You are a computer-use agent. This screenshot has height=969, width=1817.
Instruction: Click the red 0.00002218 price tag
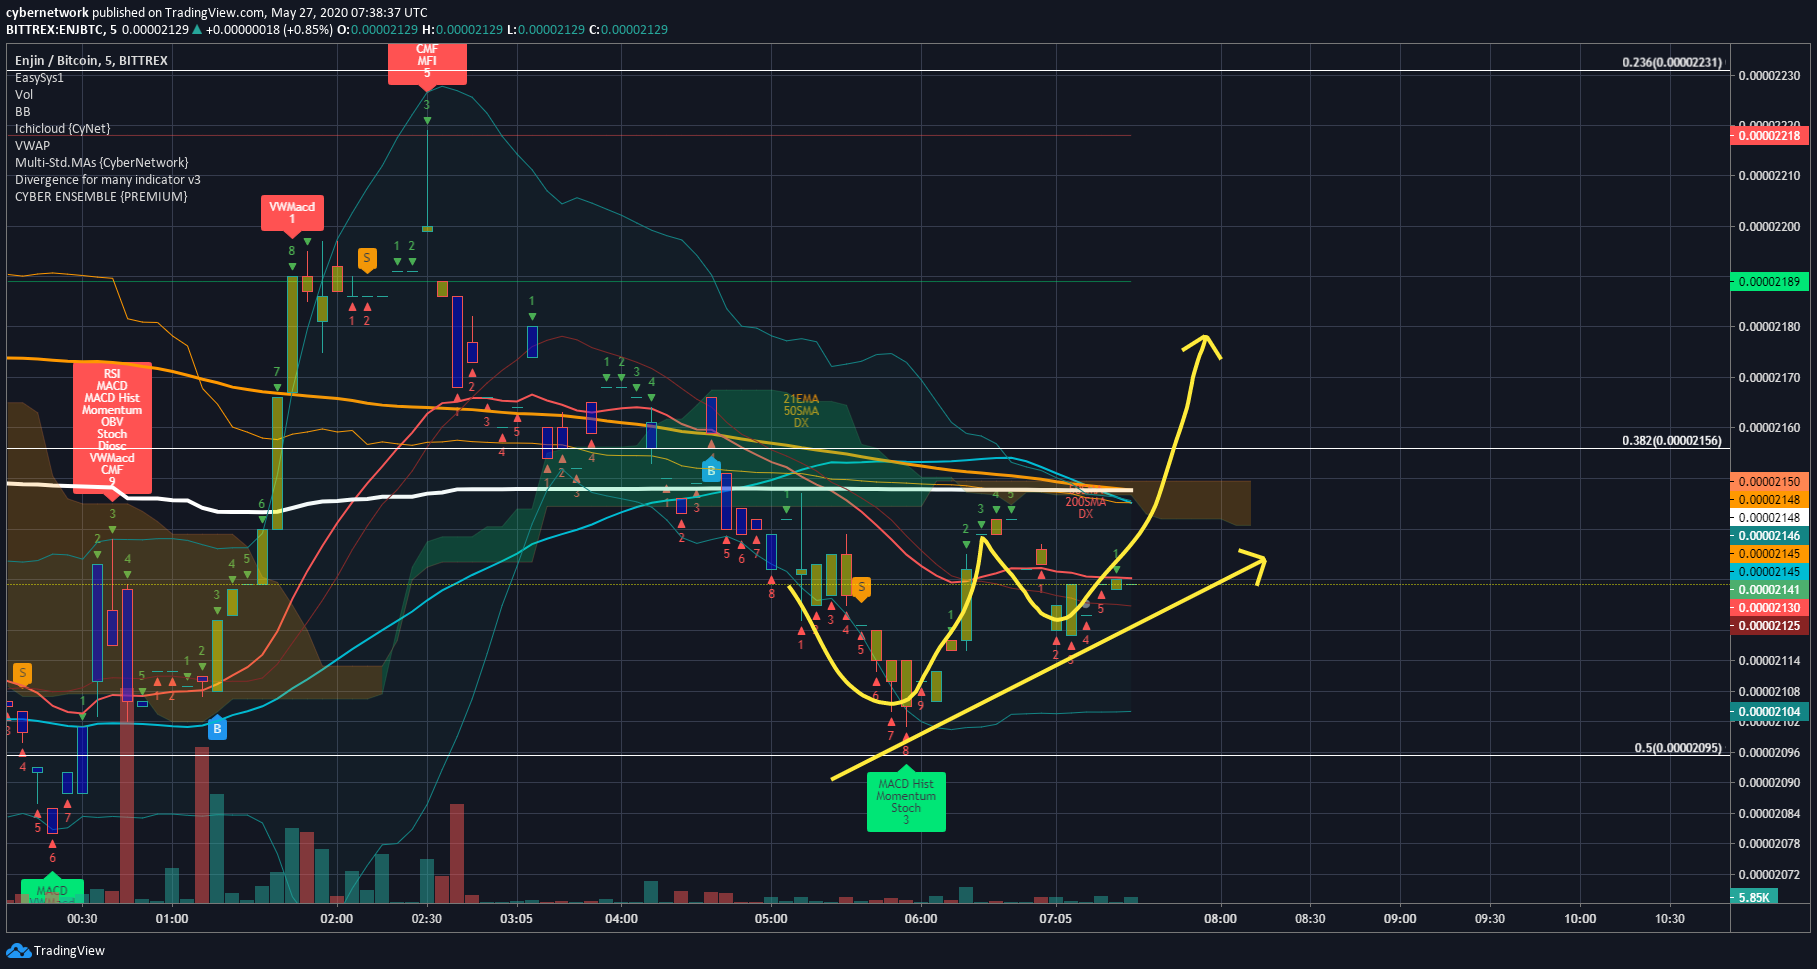(x=1769, y=136)
